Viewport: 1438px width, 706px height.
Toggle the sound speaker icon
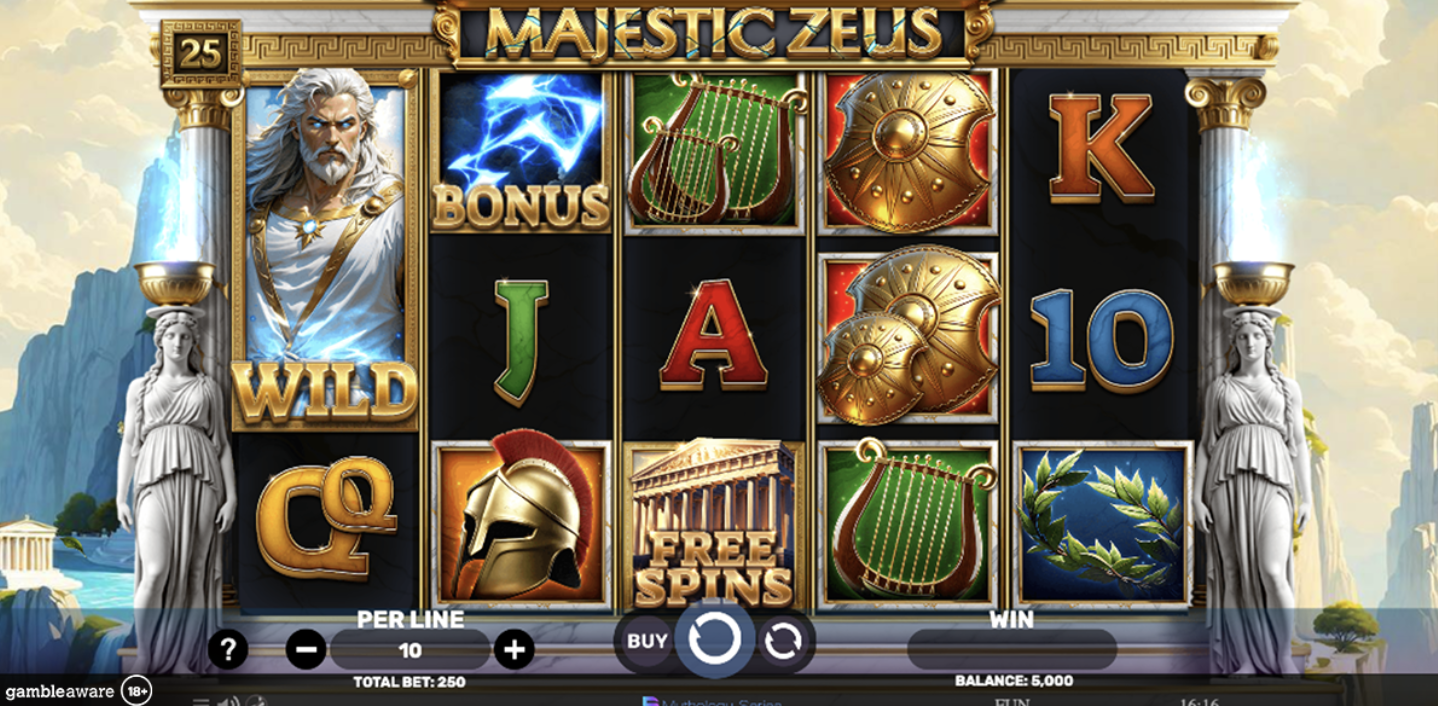tap(229, 702)
